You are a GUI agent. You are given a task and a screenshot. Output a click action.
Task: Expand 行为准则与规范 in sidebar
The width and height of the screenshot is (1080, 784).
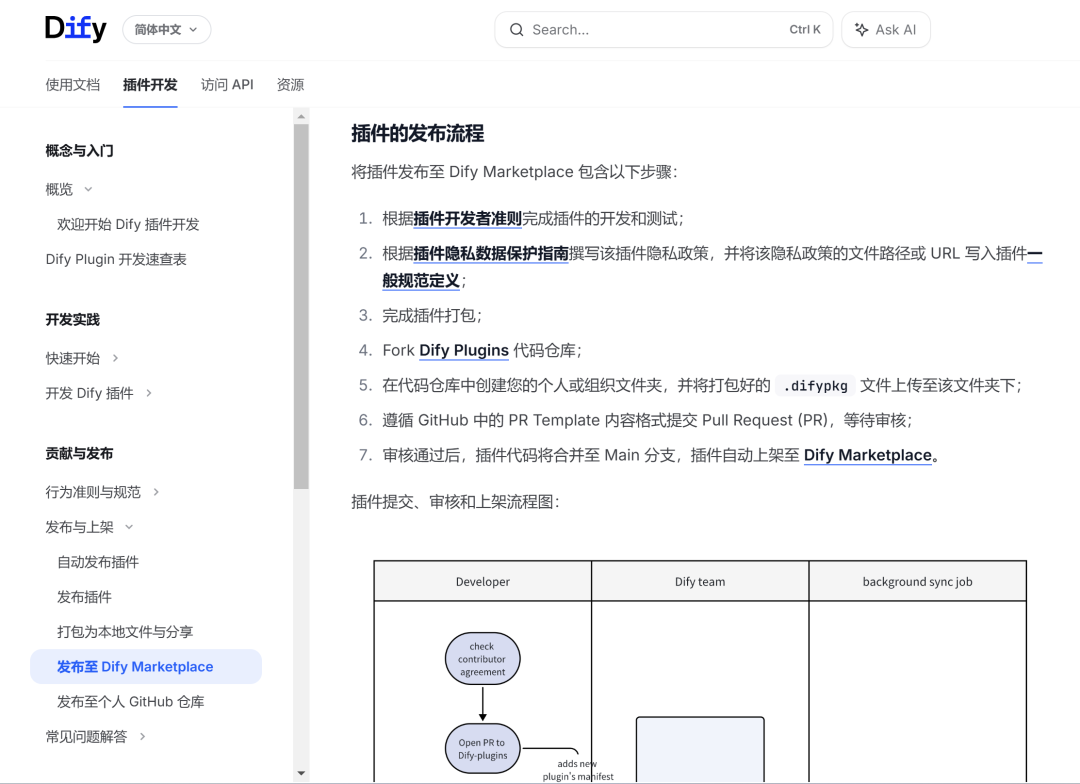click(x=156, y=492)
